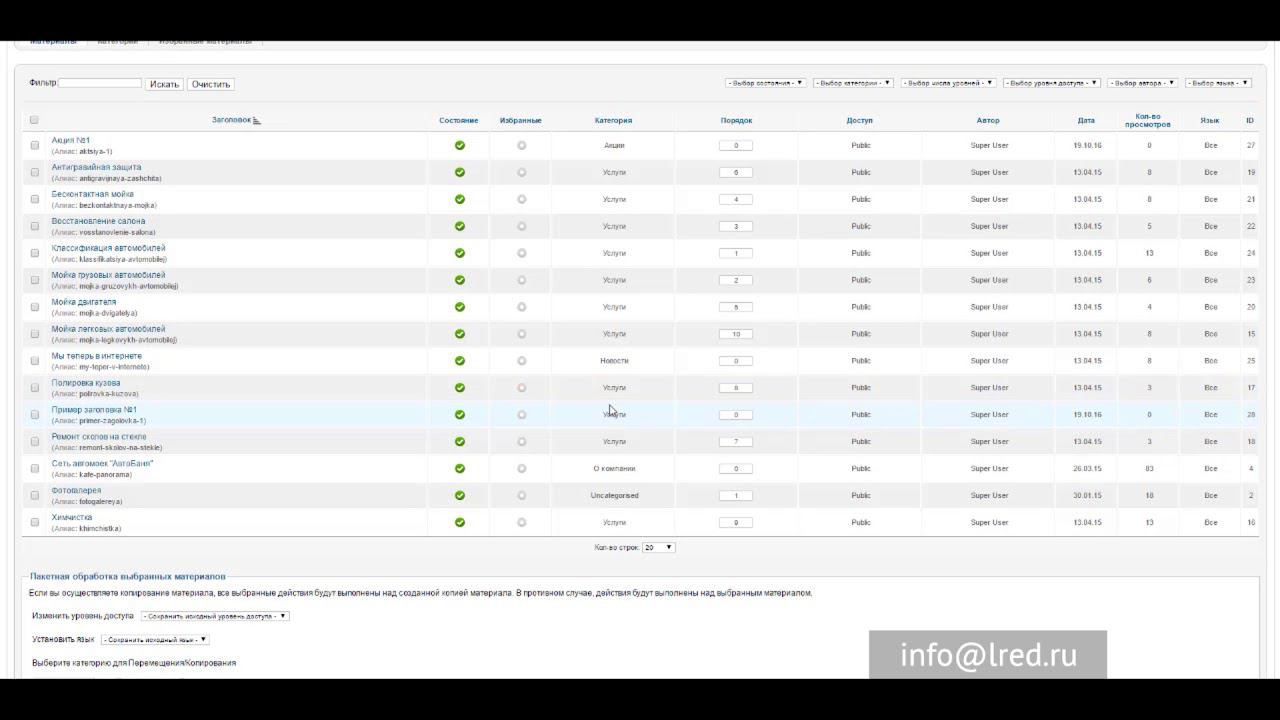1280x720 pixels.
Task: Toggle state icon for Классификация автомобилей
Action: click(460, 253)
